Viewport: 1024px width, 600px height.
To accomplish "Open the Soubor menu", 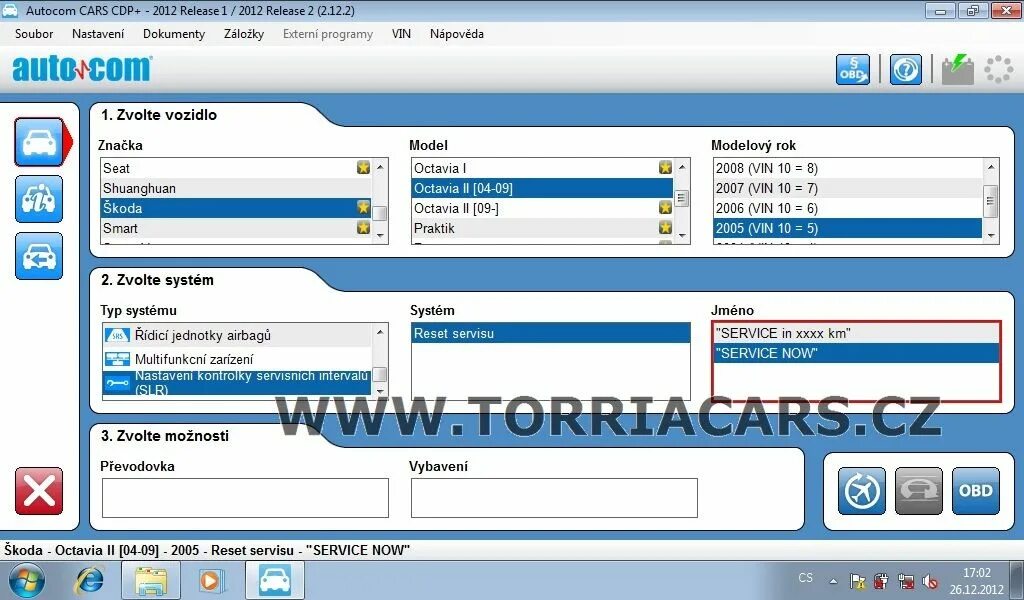I will [34, 34].
